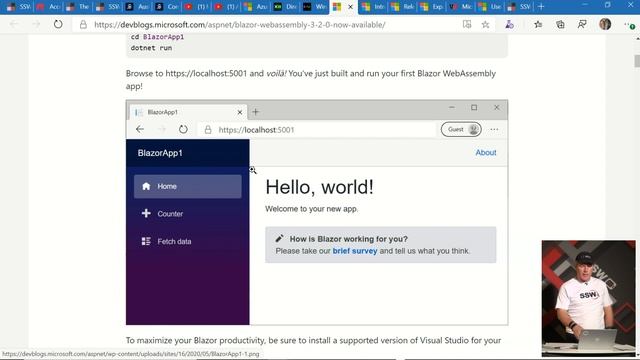Open the Favorites list icon

pos(538,24)
